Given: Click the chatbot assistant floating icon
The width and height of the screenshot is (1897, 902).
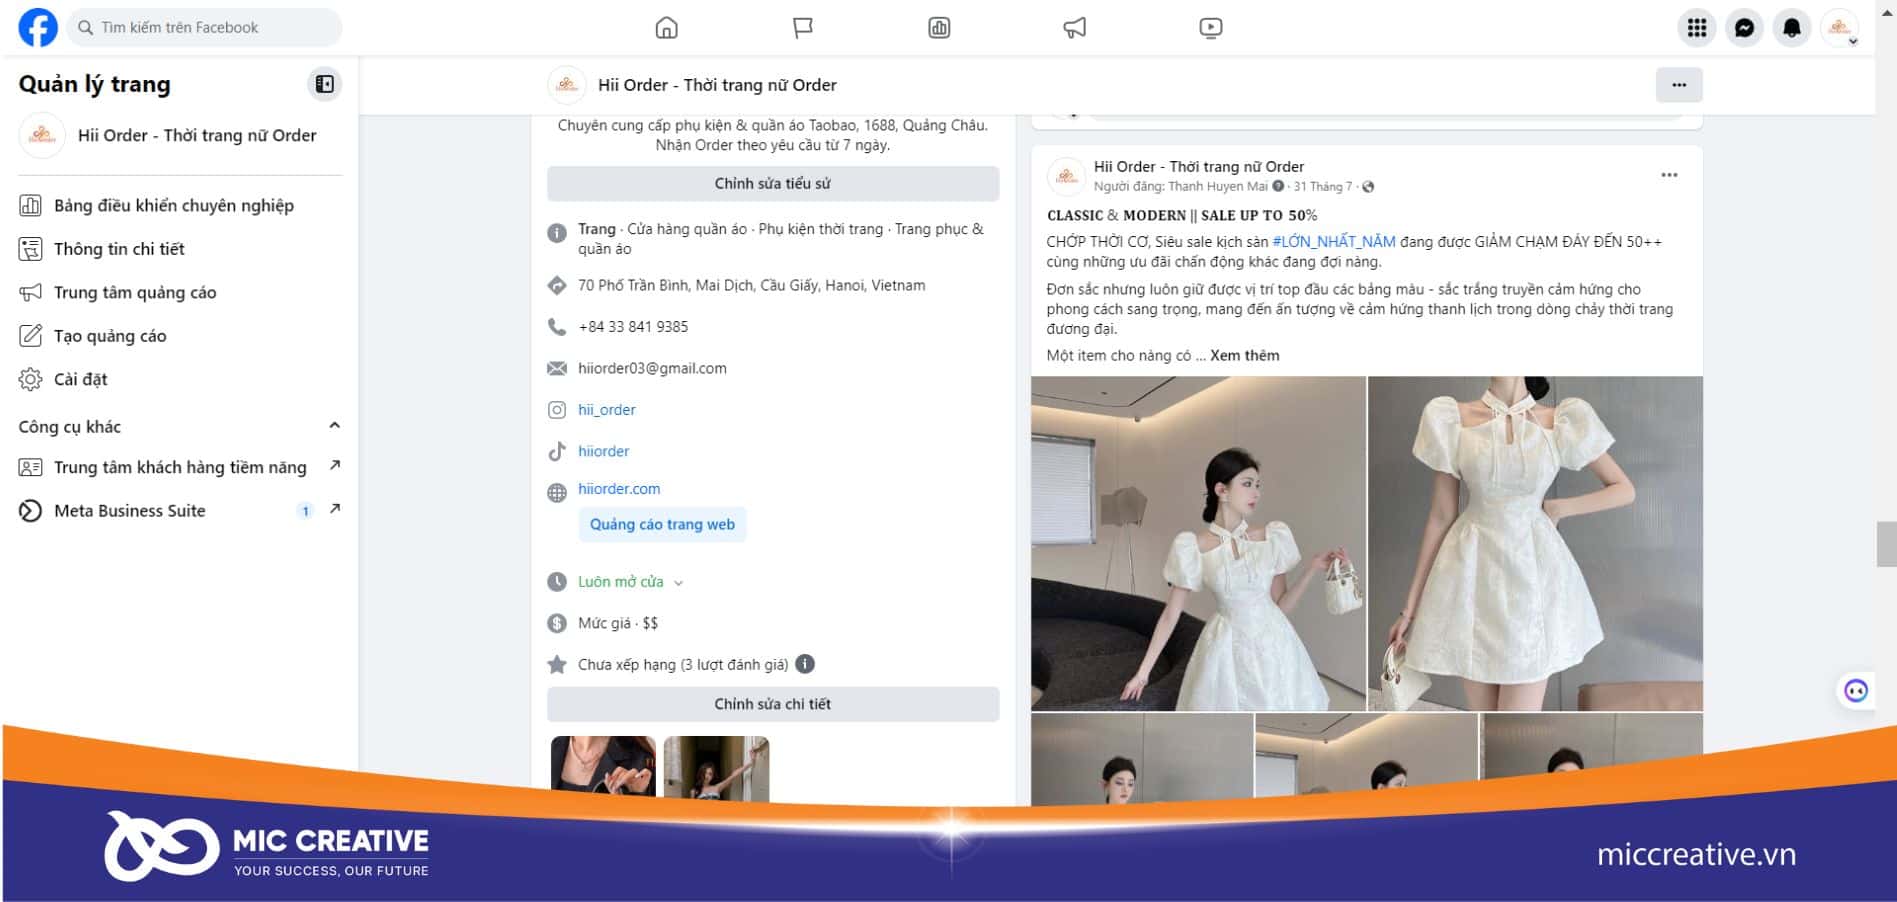Looking at the screenshot, I should point(1856,691).
